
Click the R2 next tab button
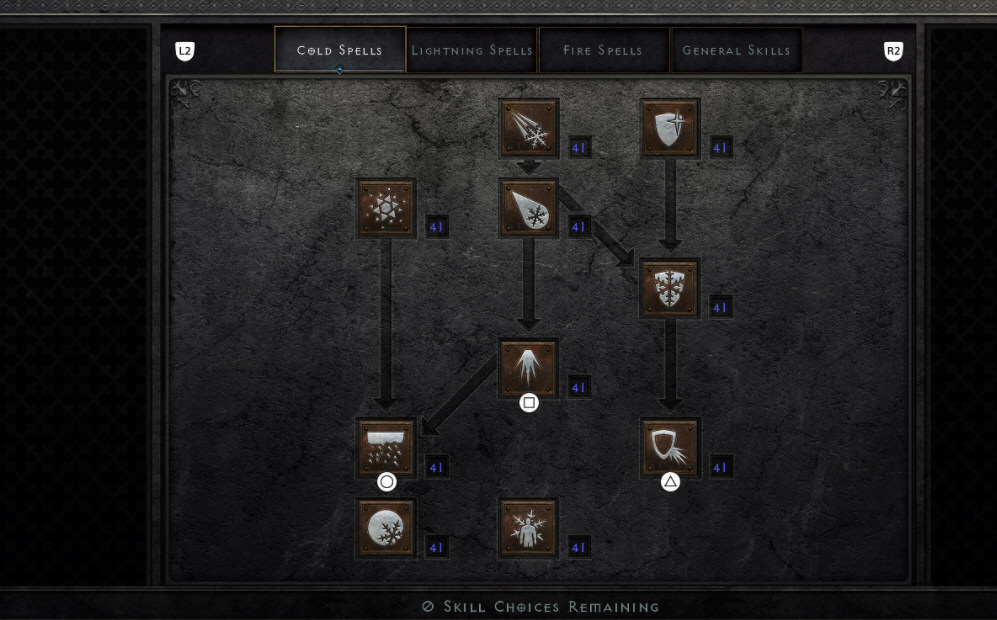(x=893, y=51)
